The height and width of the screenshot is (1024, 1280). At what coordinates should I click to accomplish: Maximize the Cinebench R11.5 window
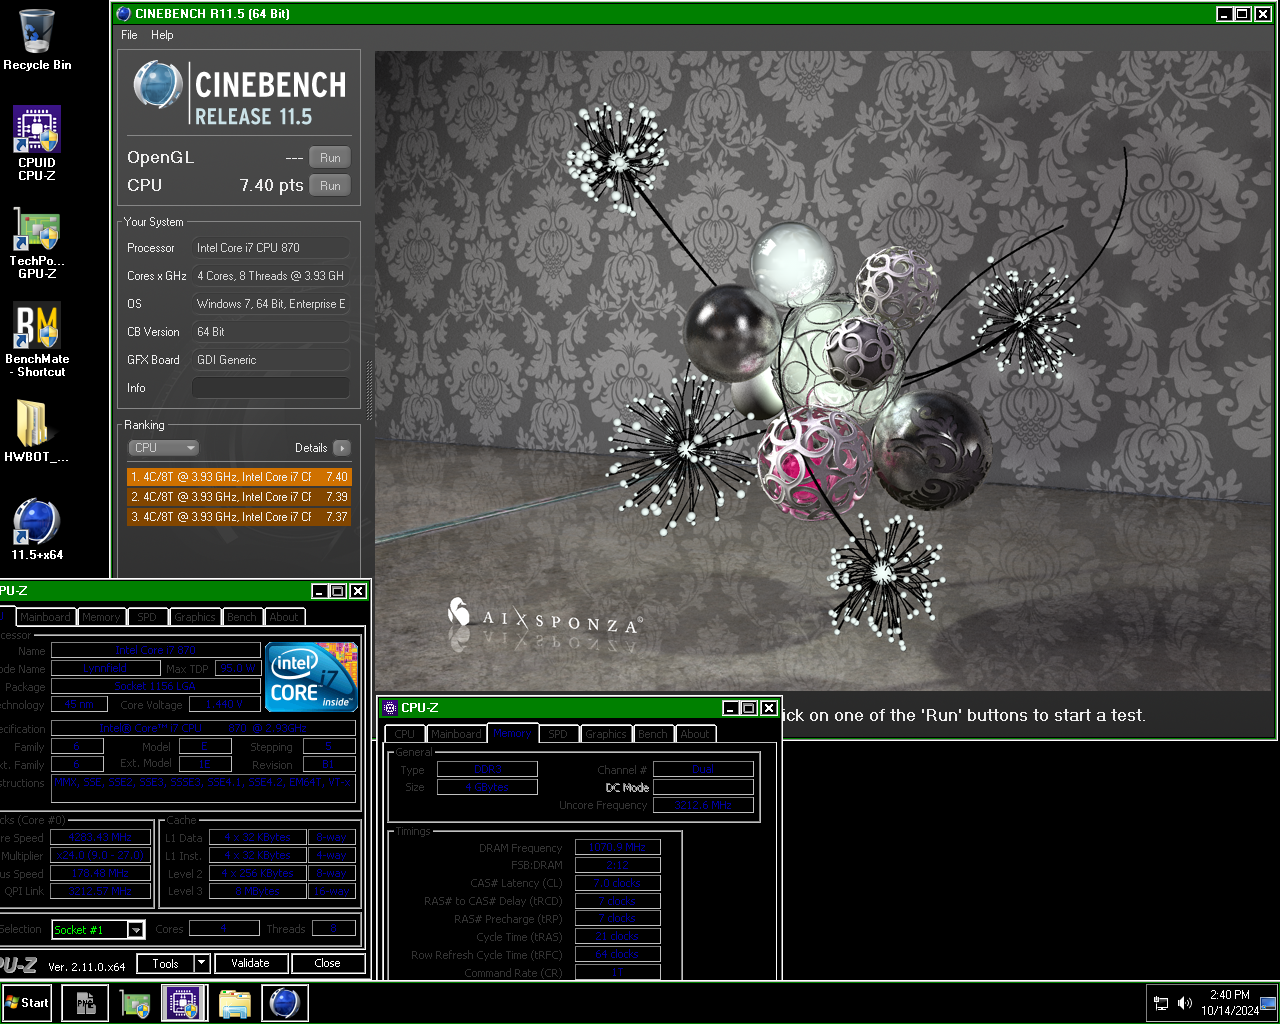[1242, 14]
